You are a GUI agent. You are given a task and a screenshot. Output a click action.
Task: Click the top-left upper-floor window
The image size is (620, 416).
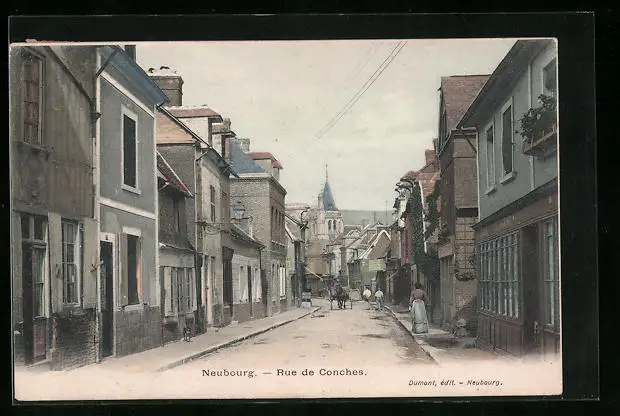33,98
